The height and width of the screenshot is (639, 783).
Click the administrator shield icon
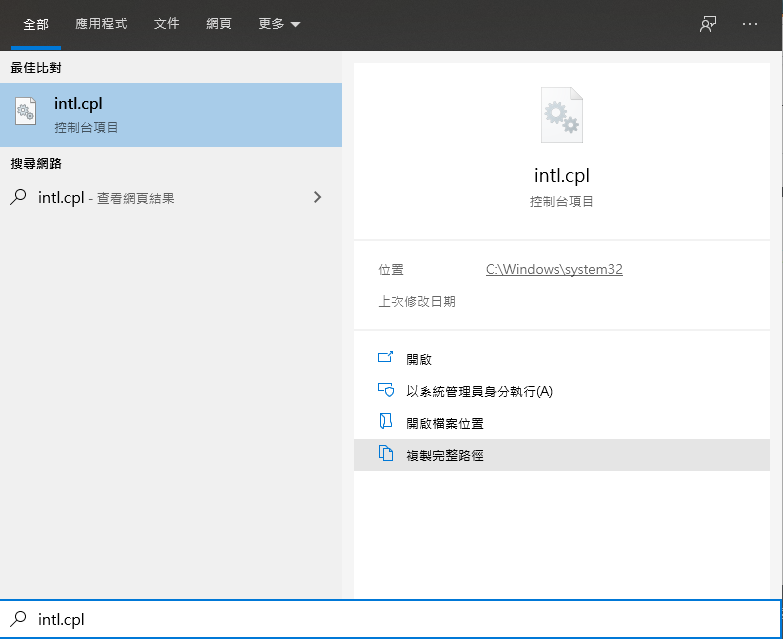pos(386,389)
